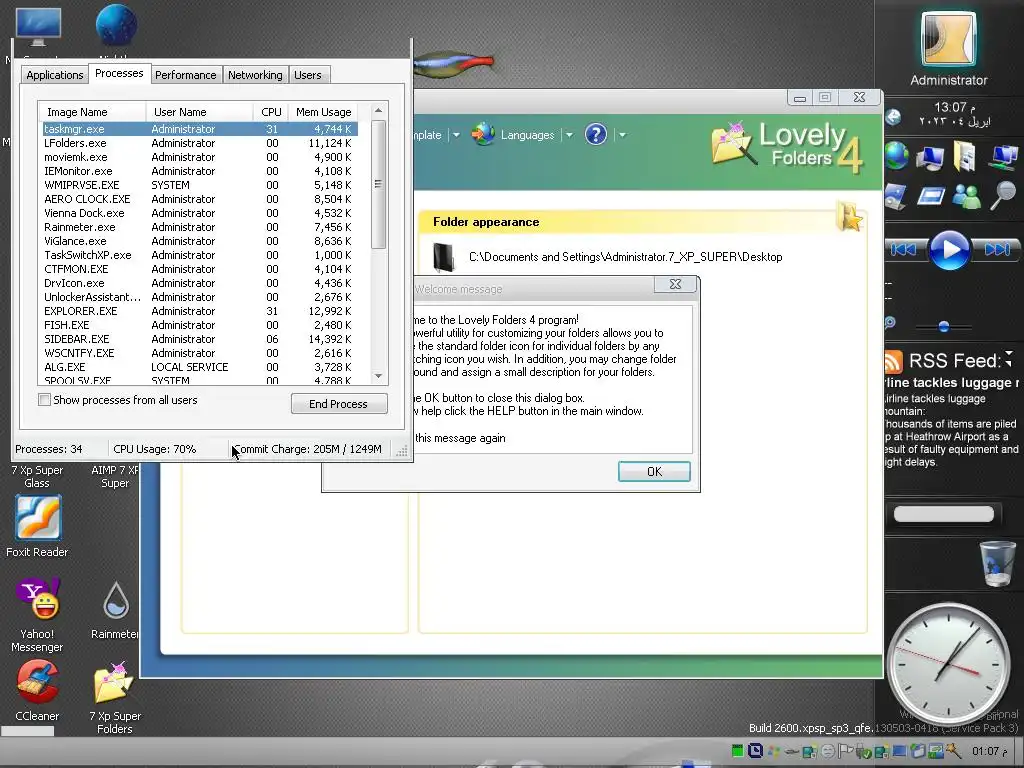This screenshot has width=1024, height=768.
Task: Open the 7 Xp Super Folders shortcut
Action: (114, 682)
